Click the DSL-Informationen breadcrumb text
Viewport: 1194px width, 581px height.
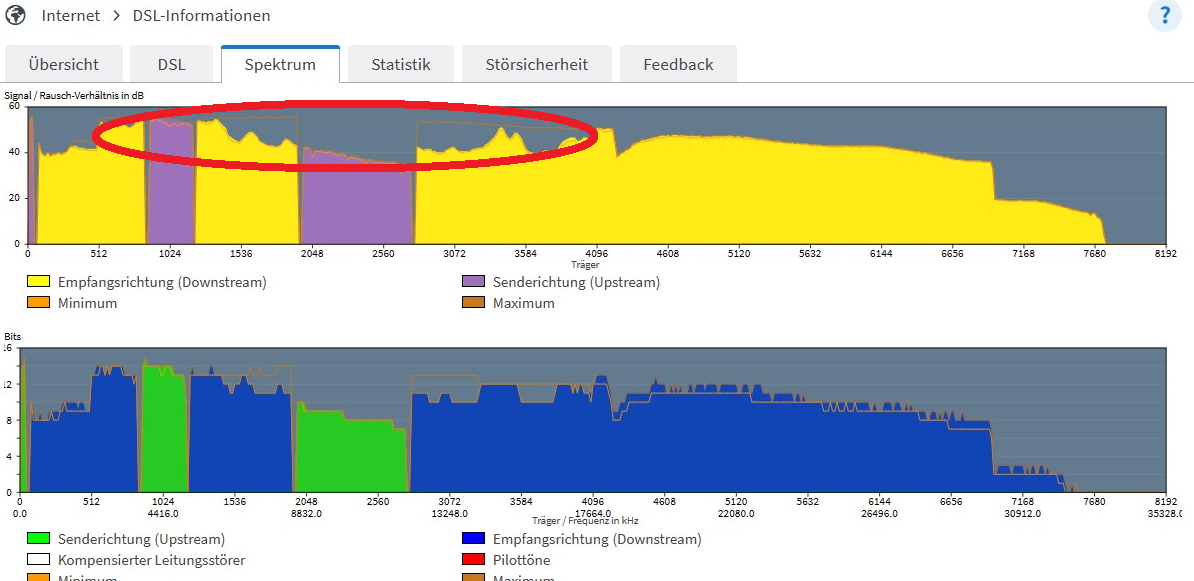pos(201,15)
